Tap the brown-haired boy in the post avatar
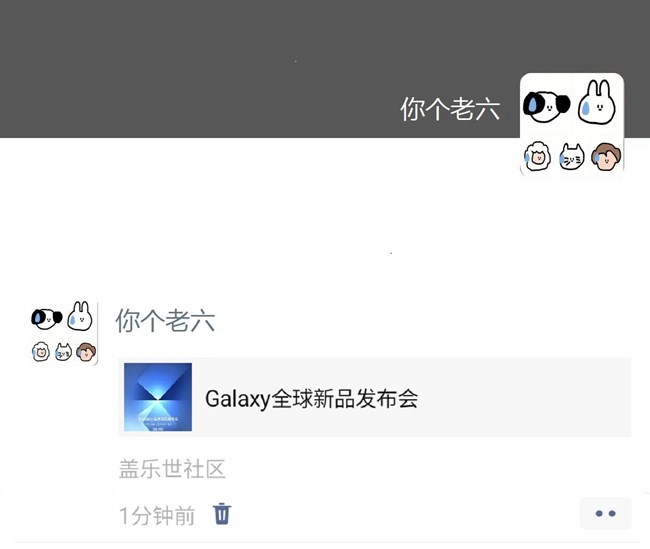 tap(86, 352)
